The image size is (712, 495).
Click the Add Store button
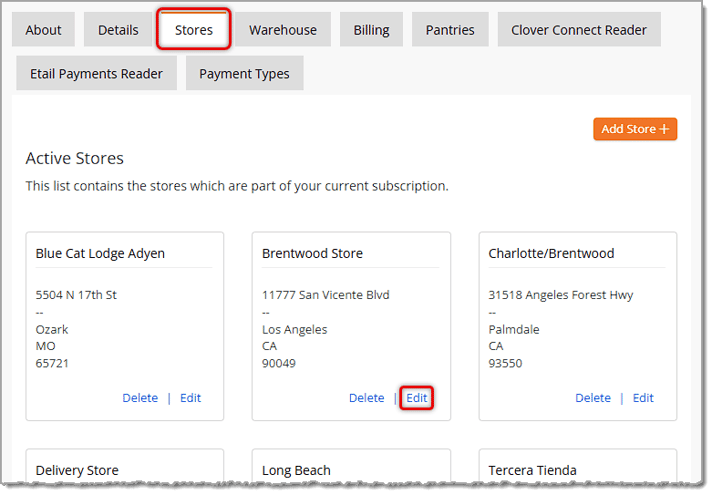(635, 129)
